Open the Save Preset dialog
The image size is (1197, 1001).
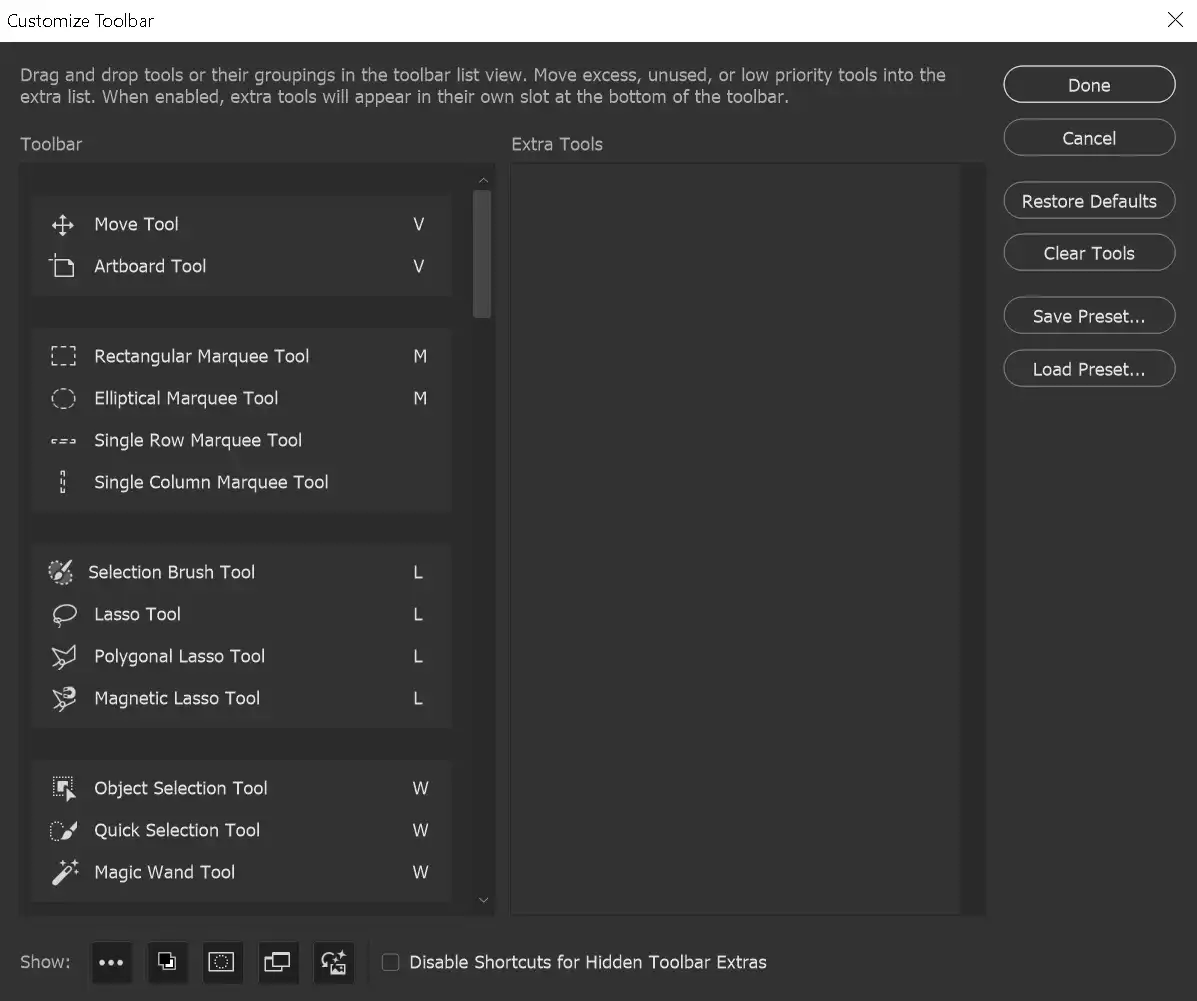pyautogui.click(x=1089, y=315)
